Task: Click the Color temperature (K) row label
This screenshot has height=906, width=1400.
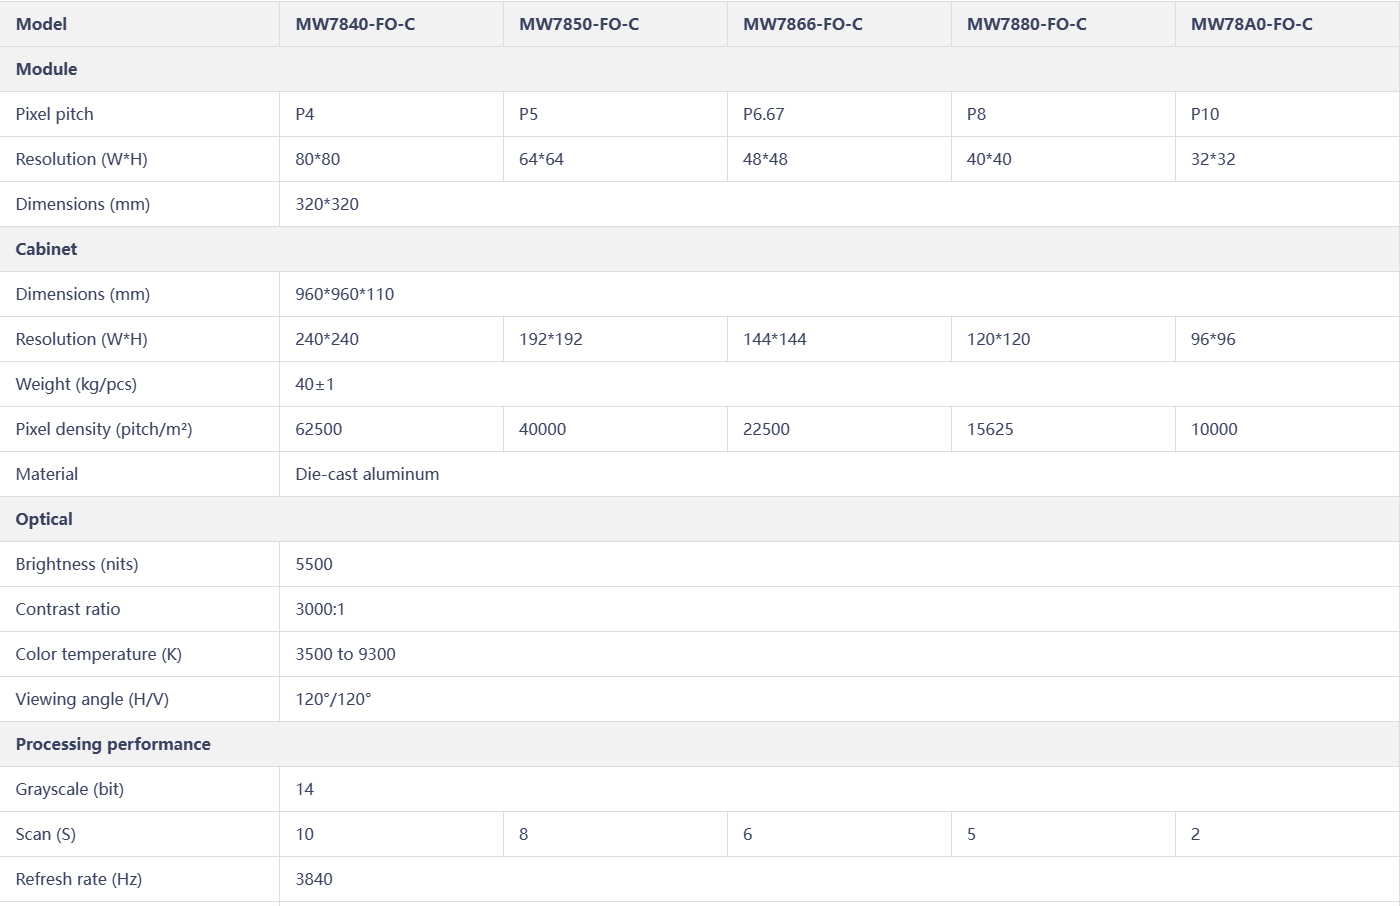Action: pos(99,654)
